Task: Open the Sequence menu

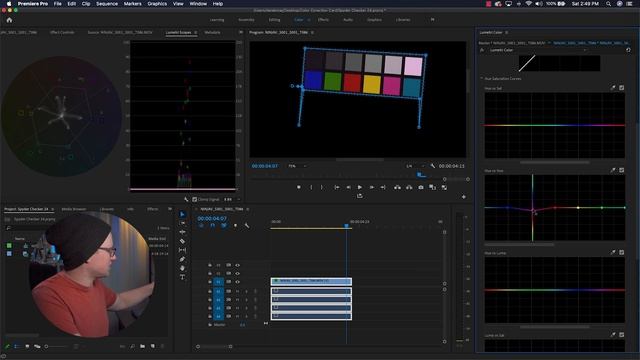Action: 107,4
